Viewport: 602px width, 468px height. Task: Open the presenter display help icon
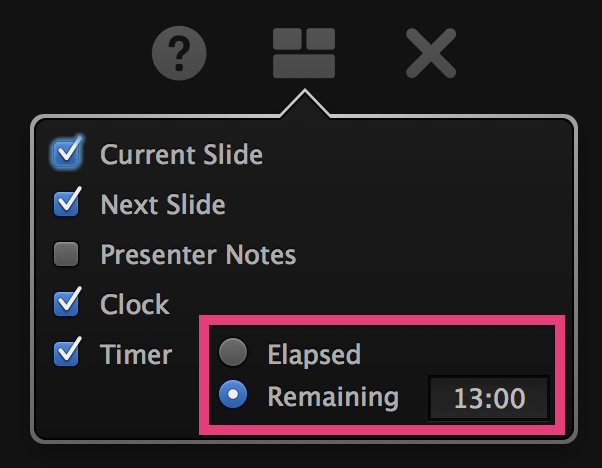tap(179, 53)
